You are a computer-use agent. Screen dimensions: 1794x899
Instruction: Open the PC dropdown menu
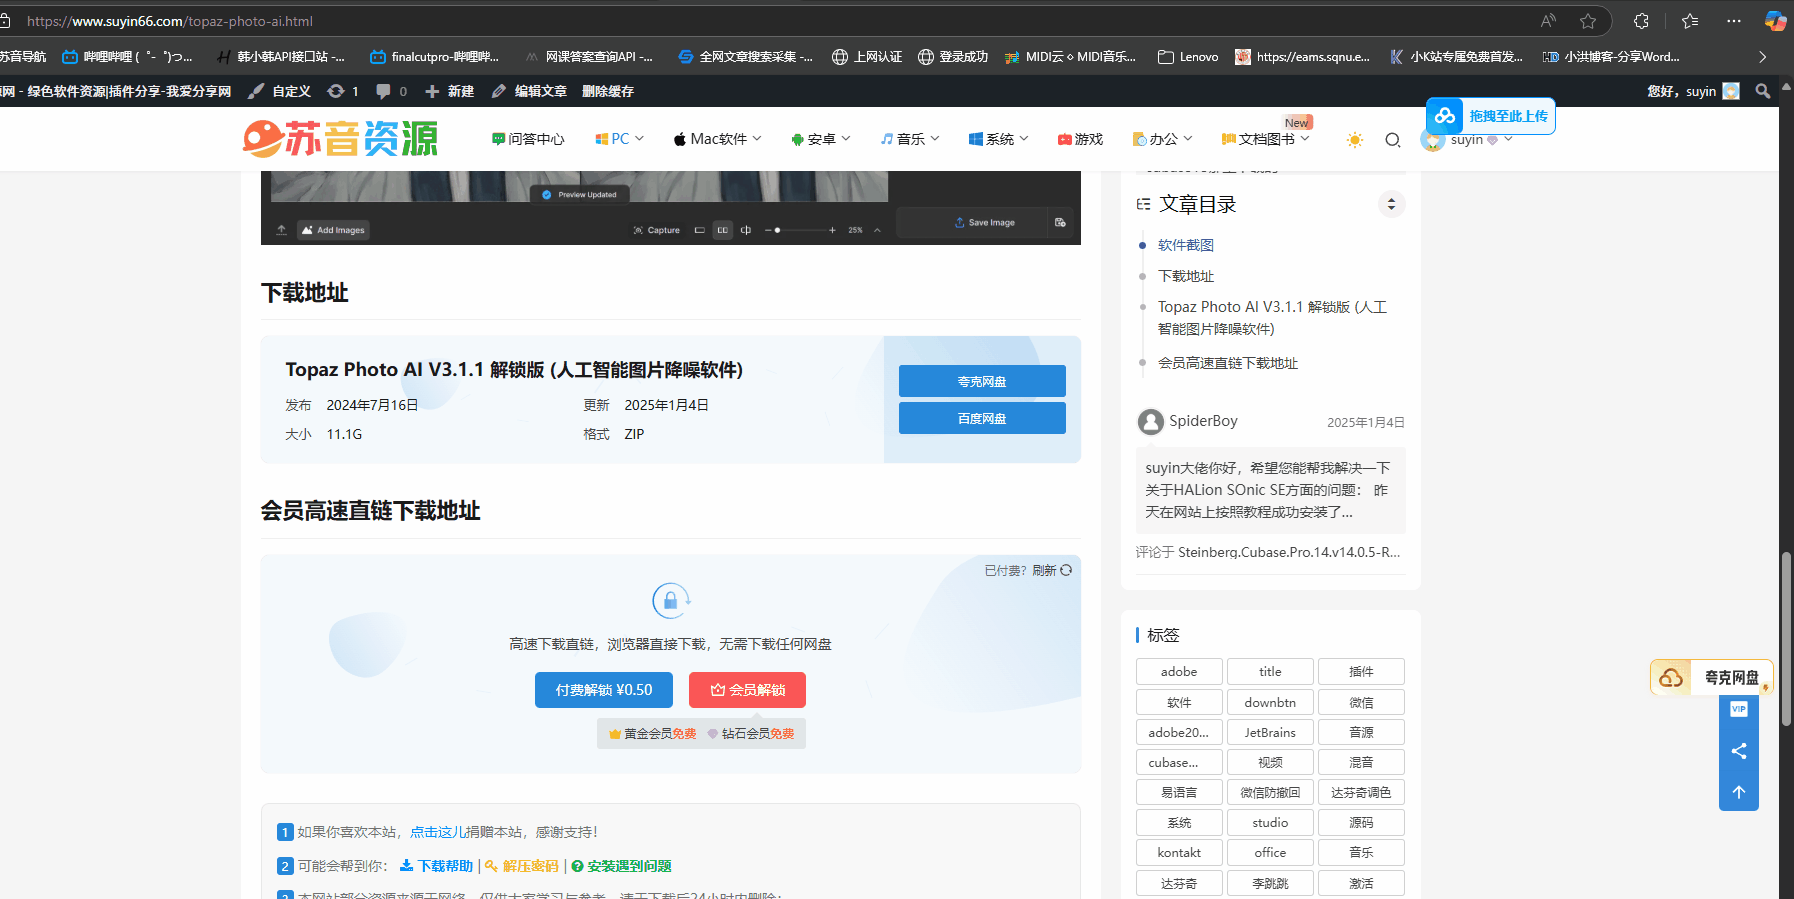620,139
